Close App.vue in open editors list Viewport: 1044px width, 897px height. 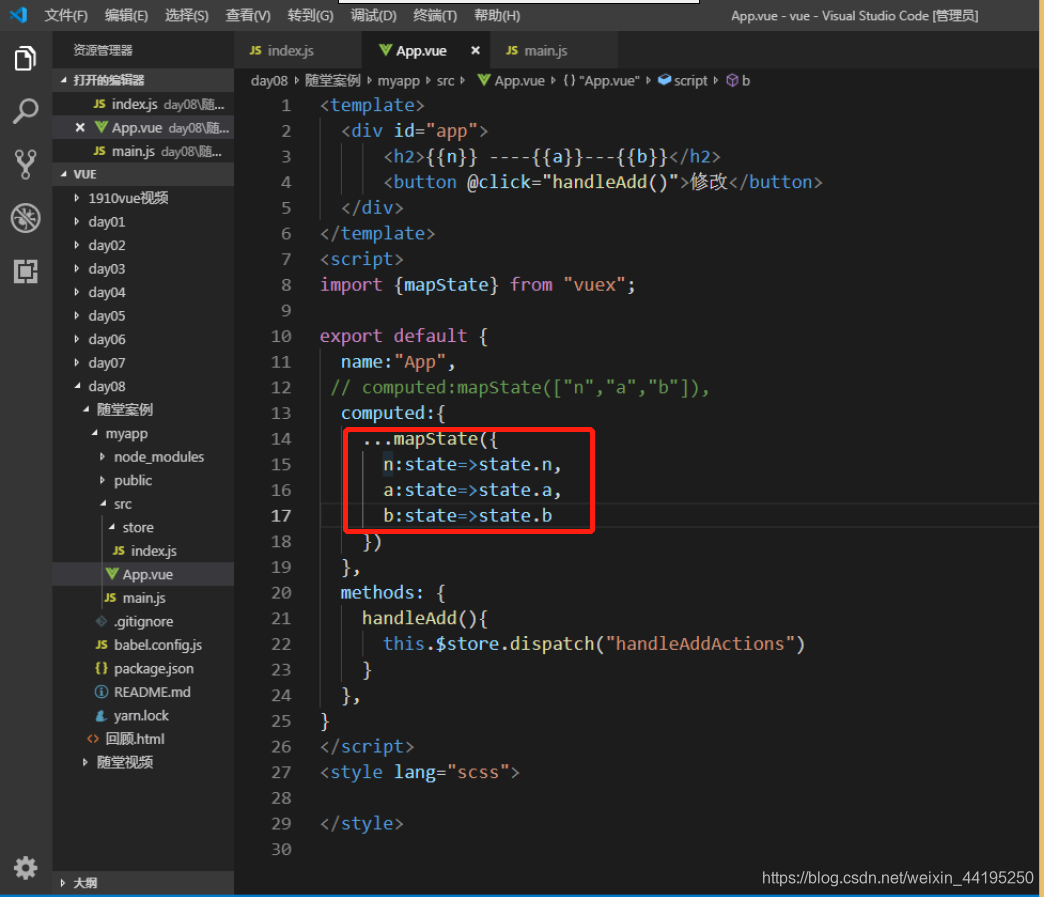coord(80,127)
